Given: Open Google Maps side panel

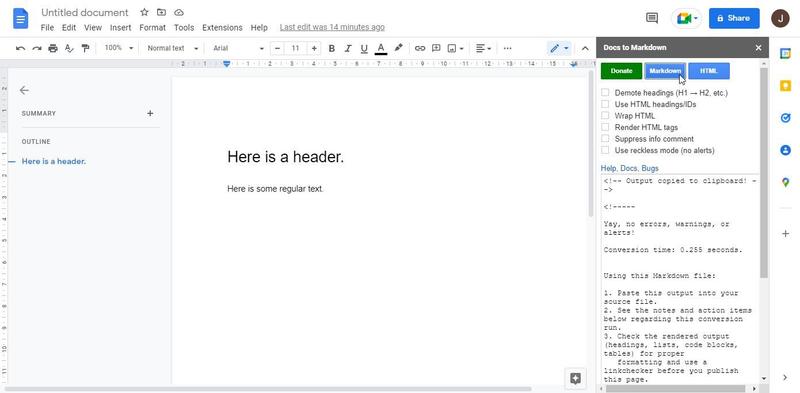Looking at the screenshot, I should [785, 182].
